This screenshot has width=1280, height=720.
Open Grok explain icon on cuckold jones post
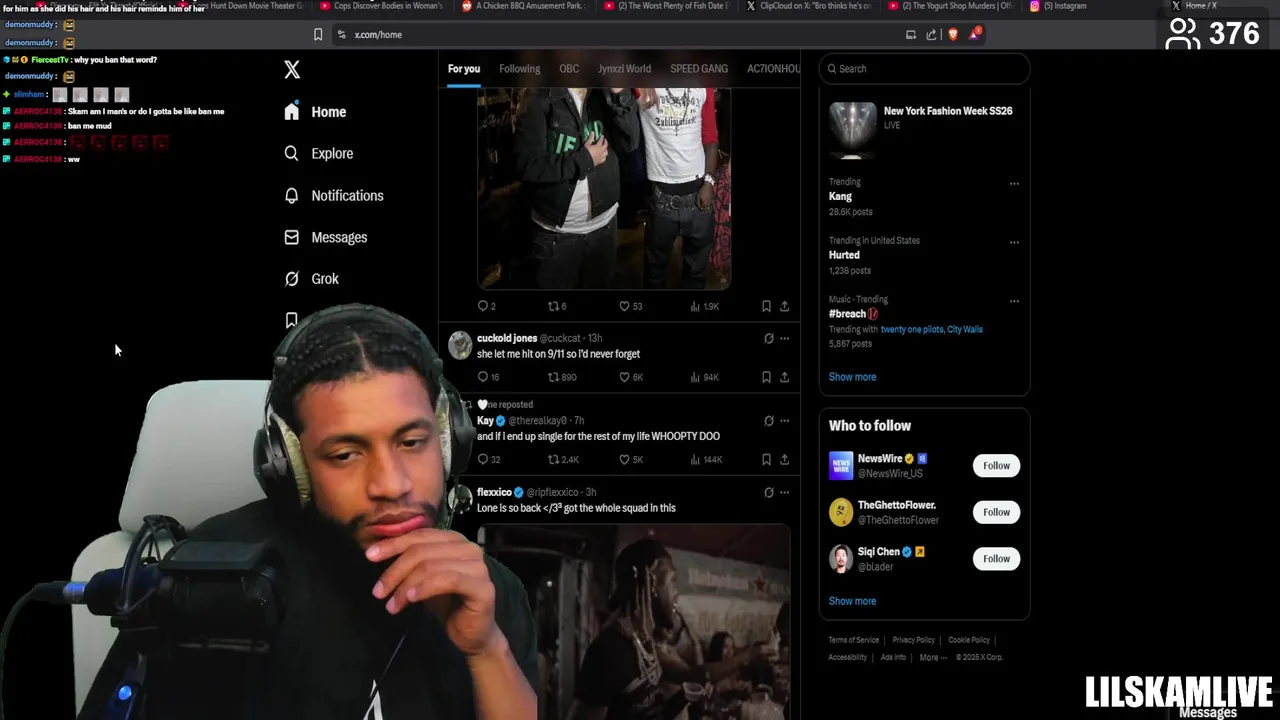(768, 338)
